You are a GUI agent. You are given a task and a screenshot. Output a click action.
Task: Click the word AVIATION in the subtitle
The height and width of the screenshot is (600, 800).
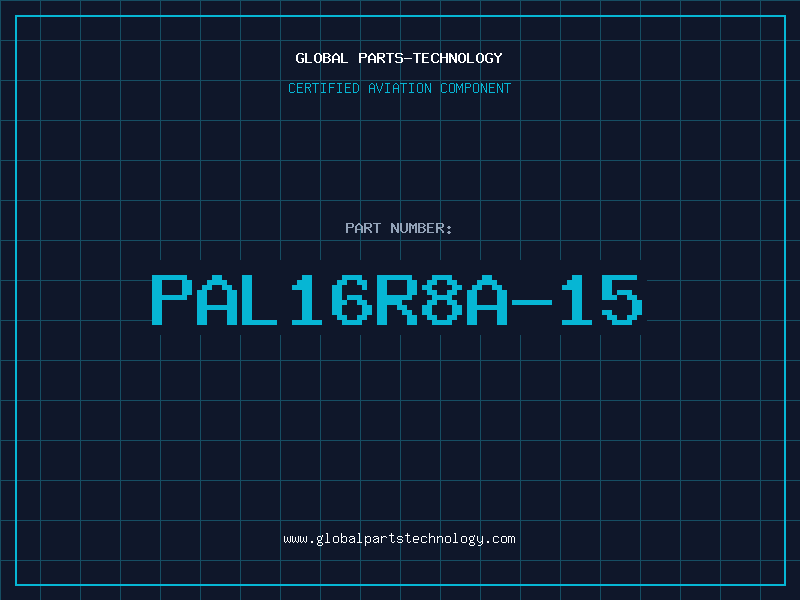click(400, 88)
